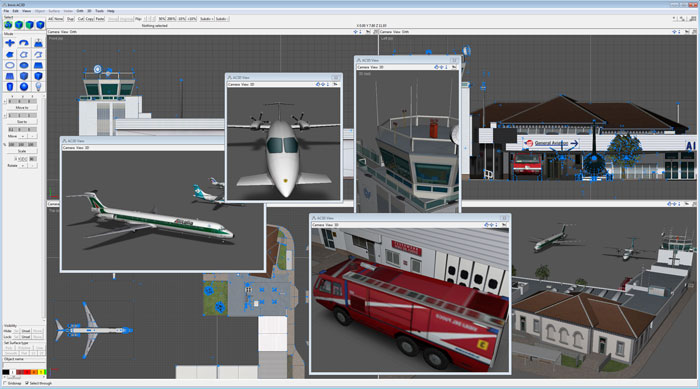Choose the Group select mode icon

coord(8,25)
